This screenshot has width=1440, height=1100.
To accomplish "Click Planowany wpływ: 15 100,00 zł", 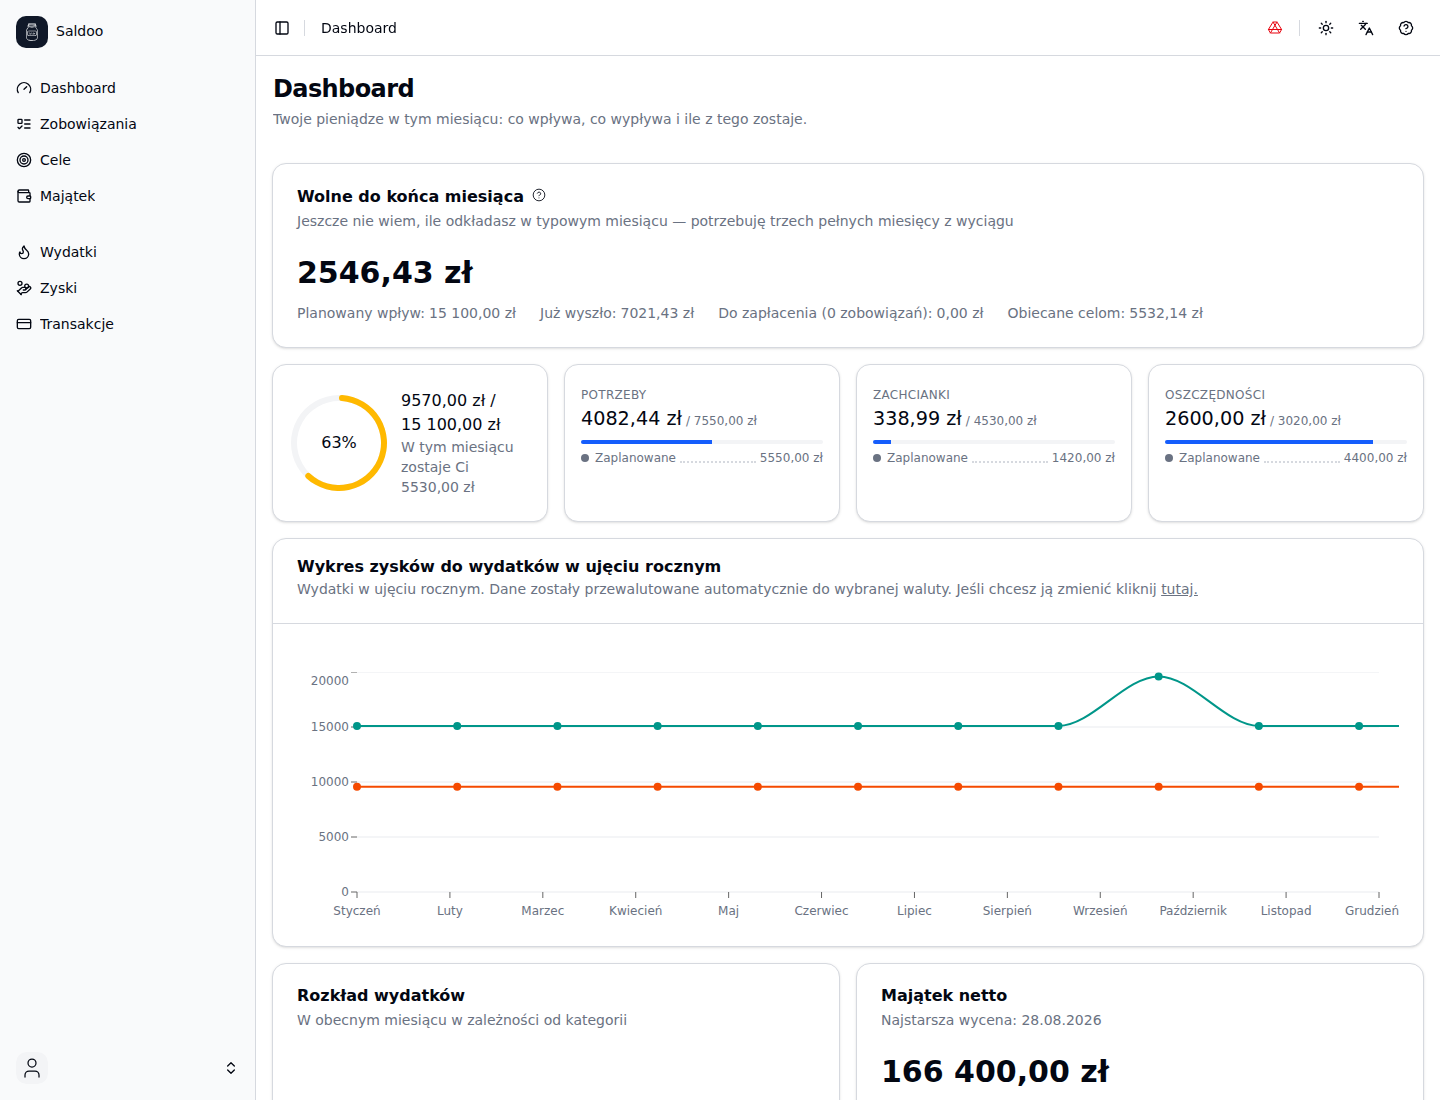I will pos(407,313).
